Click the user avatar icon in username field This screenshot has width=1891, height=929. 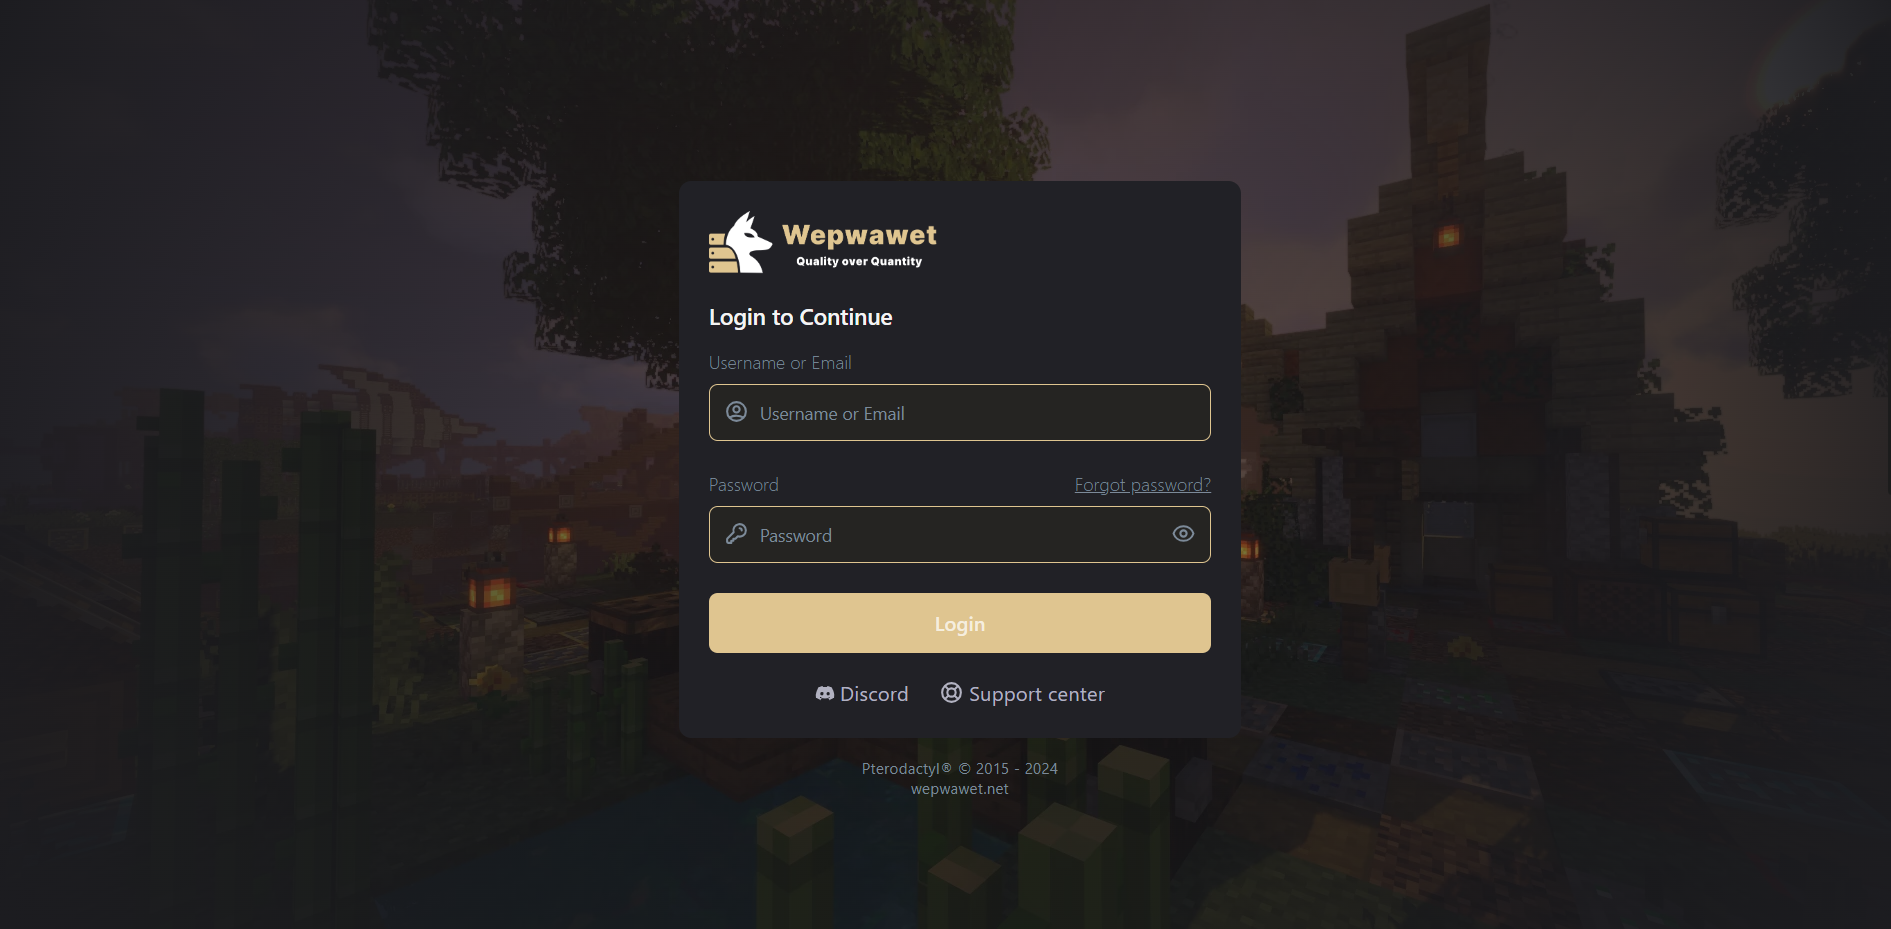[736, 412]
